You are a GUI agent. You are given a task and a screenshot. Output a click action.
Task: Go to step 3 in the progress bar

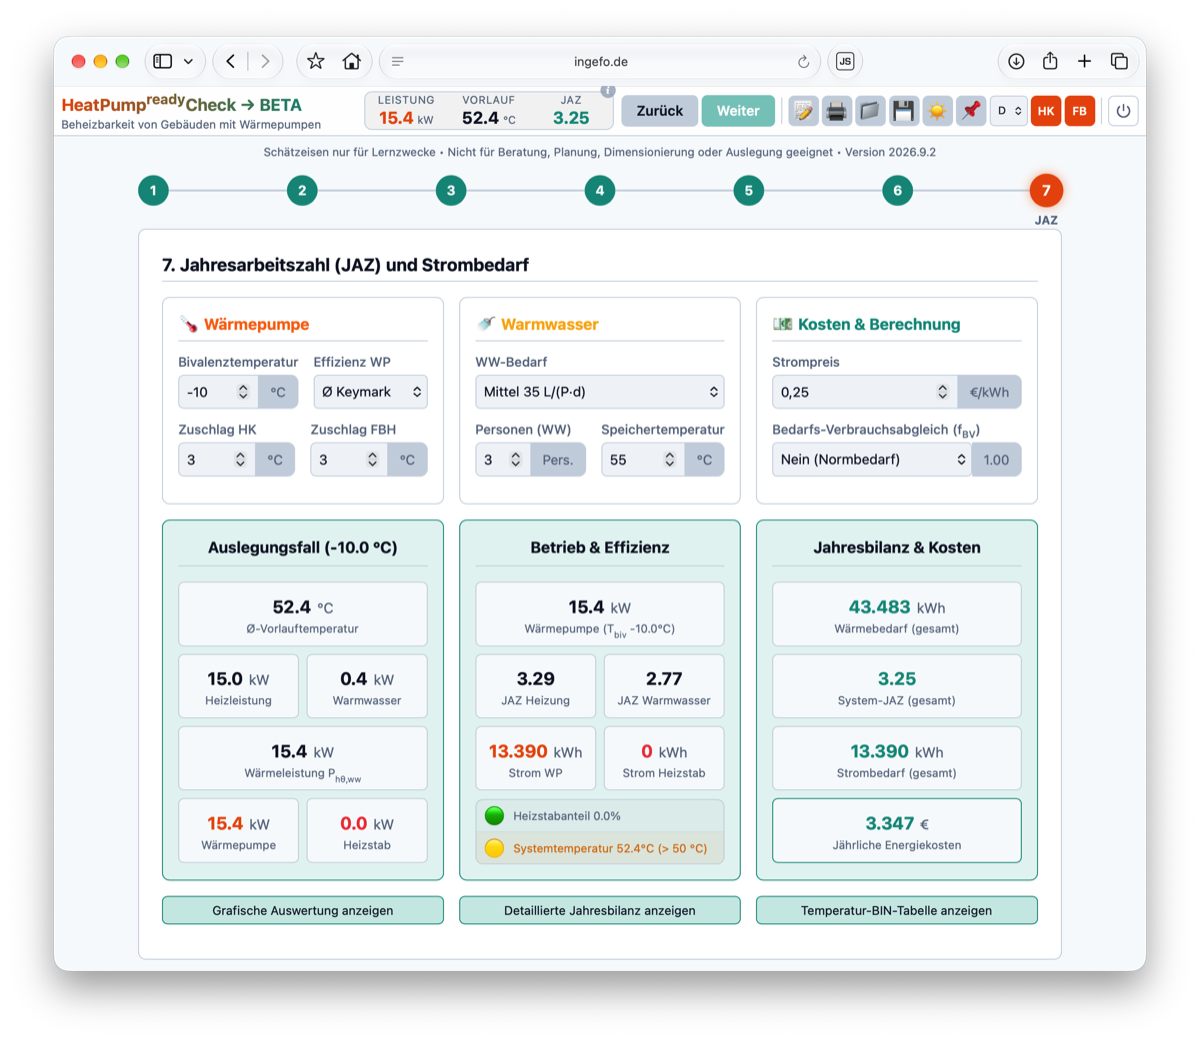click(451, 190)
